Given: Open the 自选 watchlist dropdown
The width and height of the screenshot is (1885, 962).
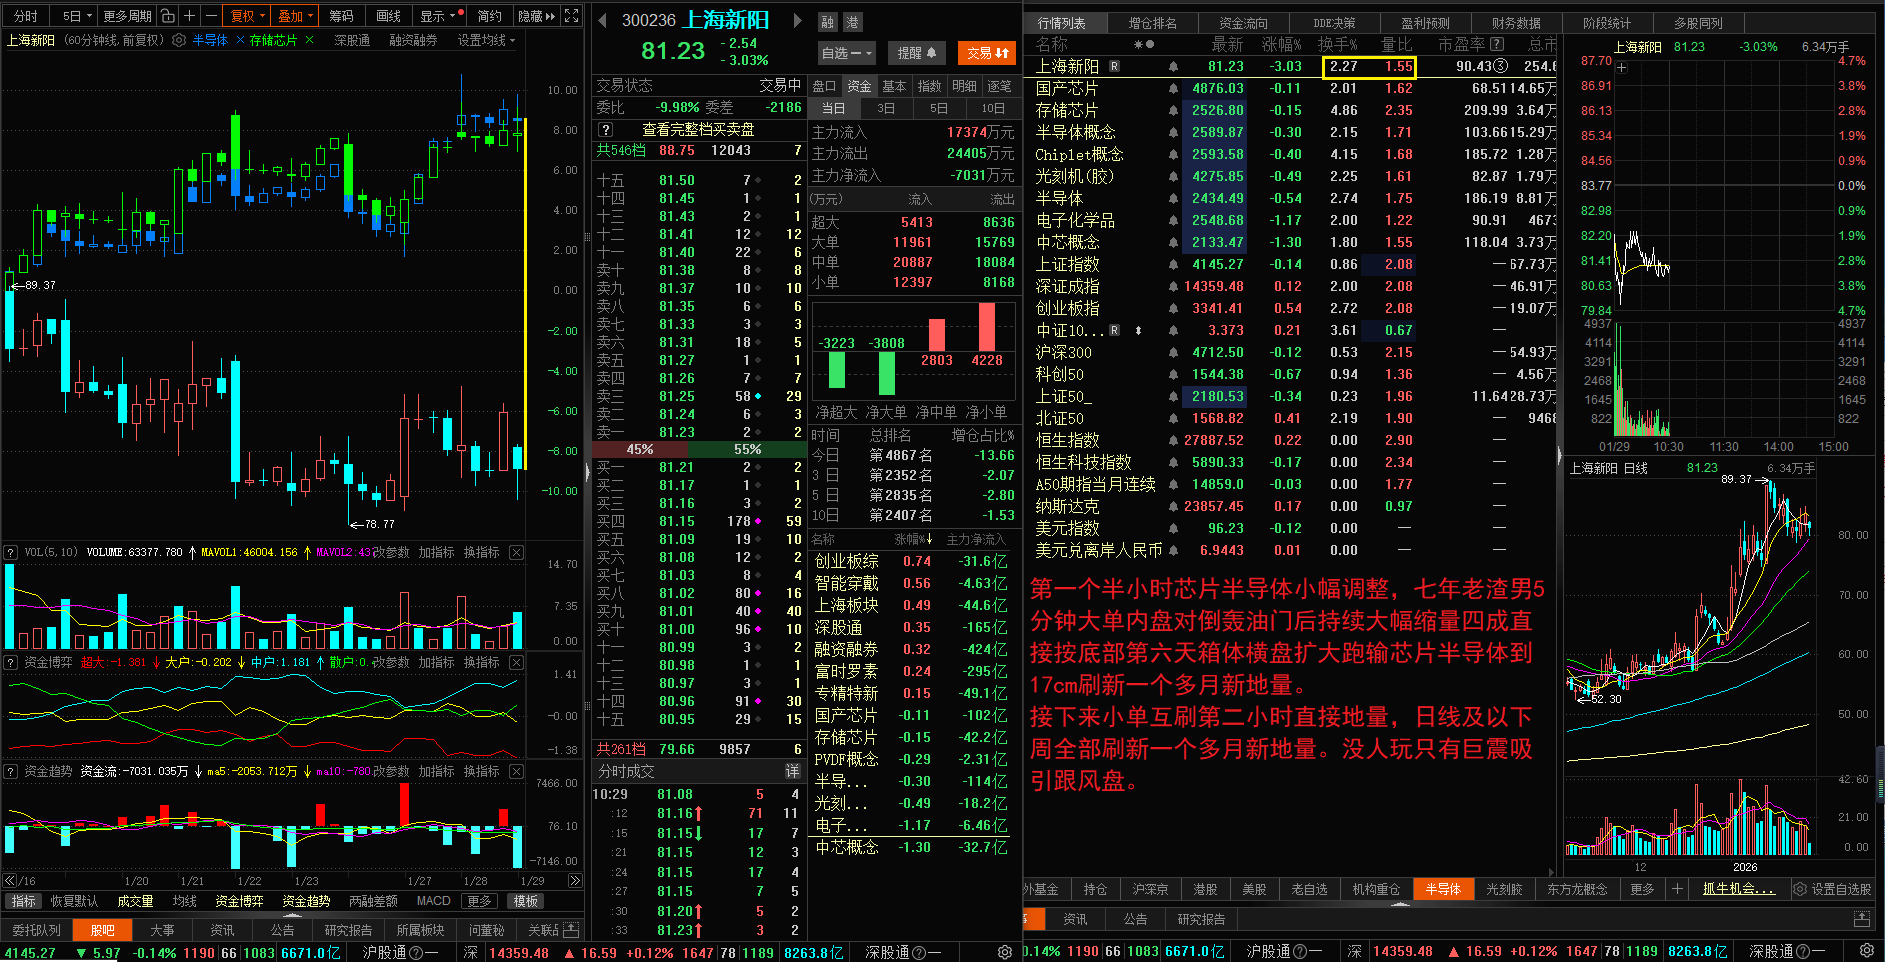Looking at the screenshot, I should (x=846, y=53).
